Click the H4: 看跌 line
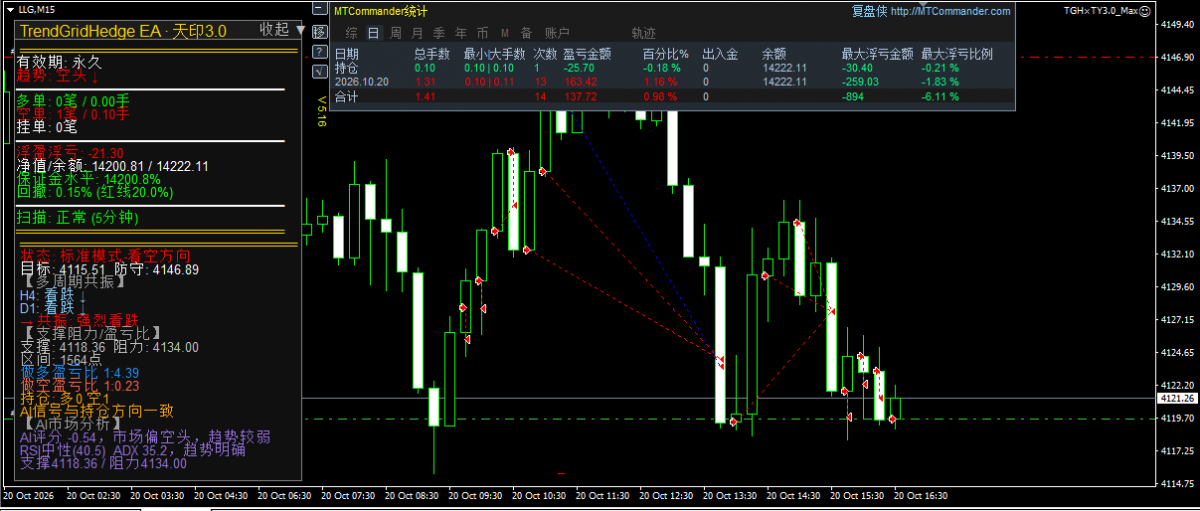 [x=54, y=295]
